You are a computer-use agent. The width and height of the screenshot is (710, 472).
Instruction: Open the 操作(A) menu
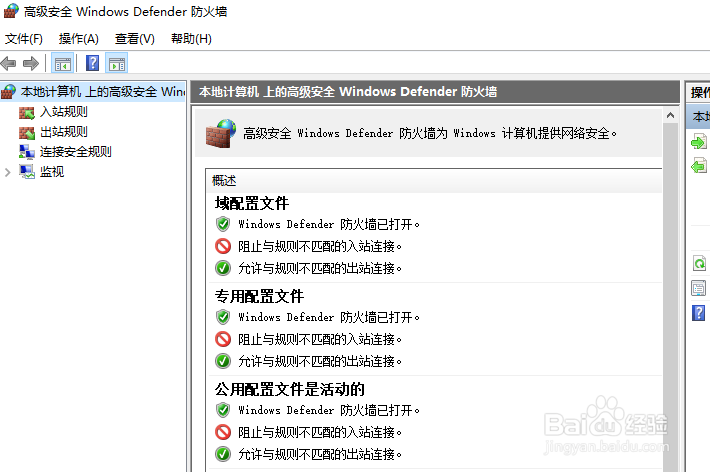(x=78, y=39)
